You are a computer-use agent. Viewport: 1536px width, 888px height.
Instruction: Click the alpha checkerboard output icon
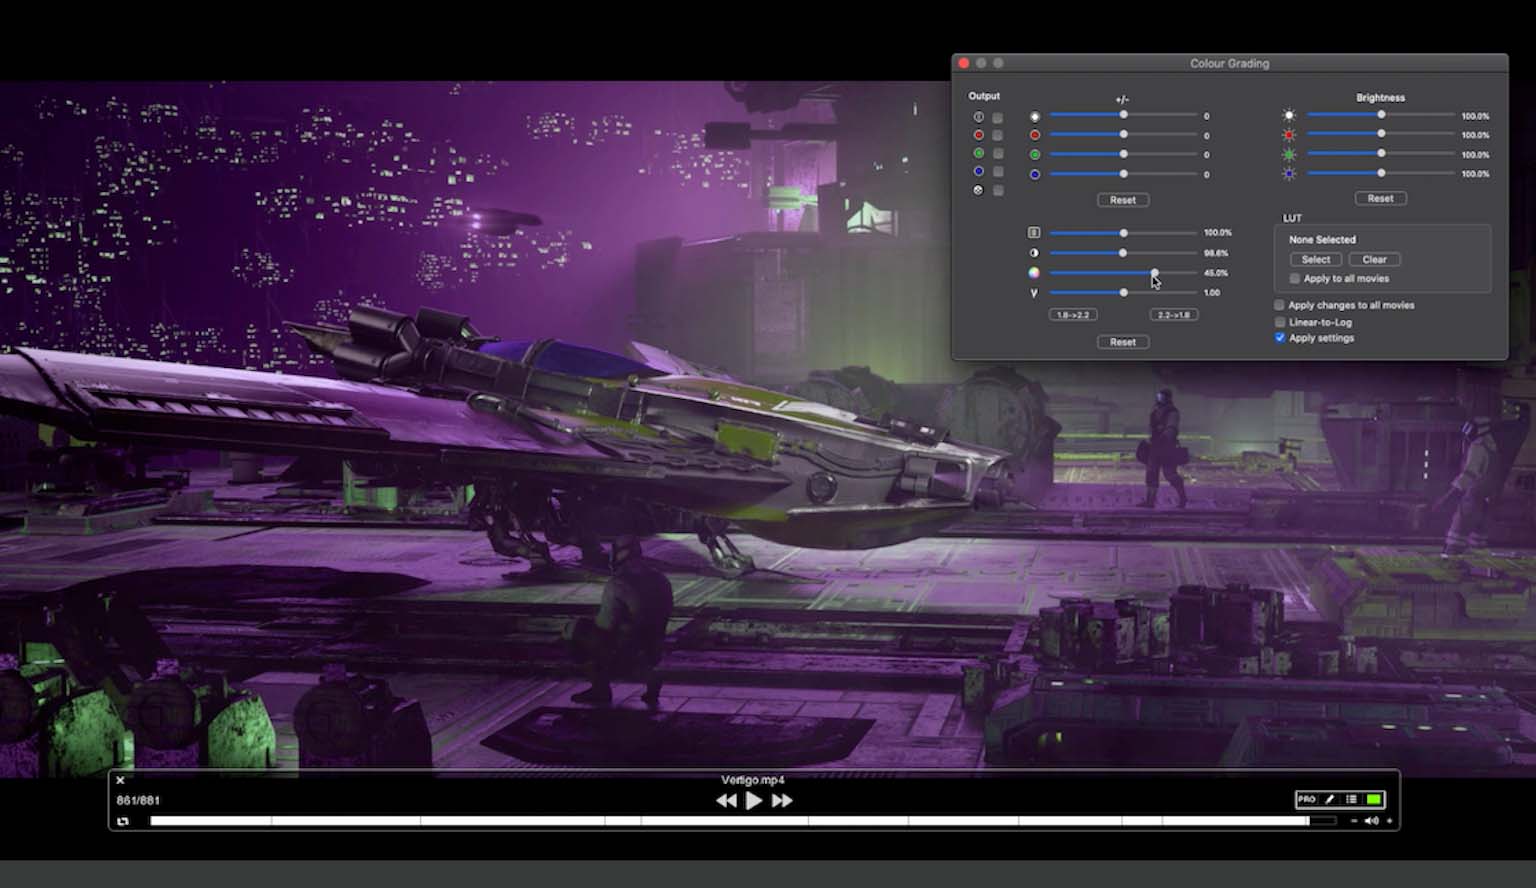[979, 190]
